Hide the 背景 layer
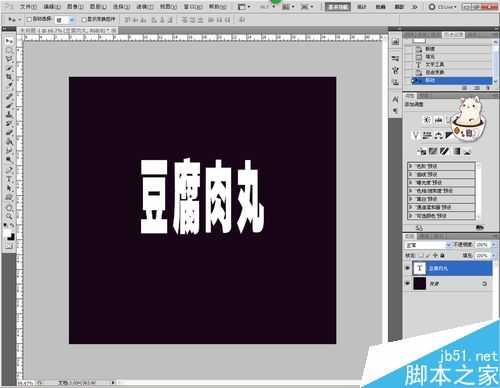 408,283
